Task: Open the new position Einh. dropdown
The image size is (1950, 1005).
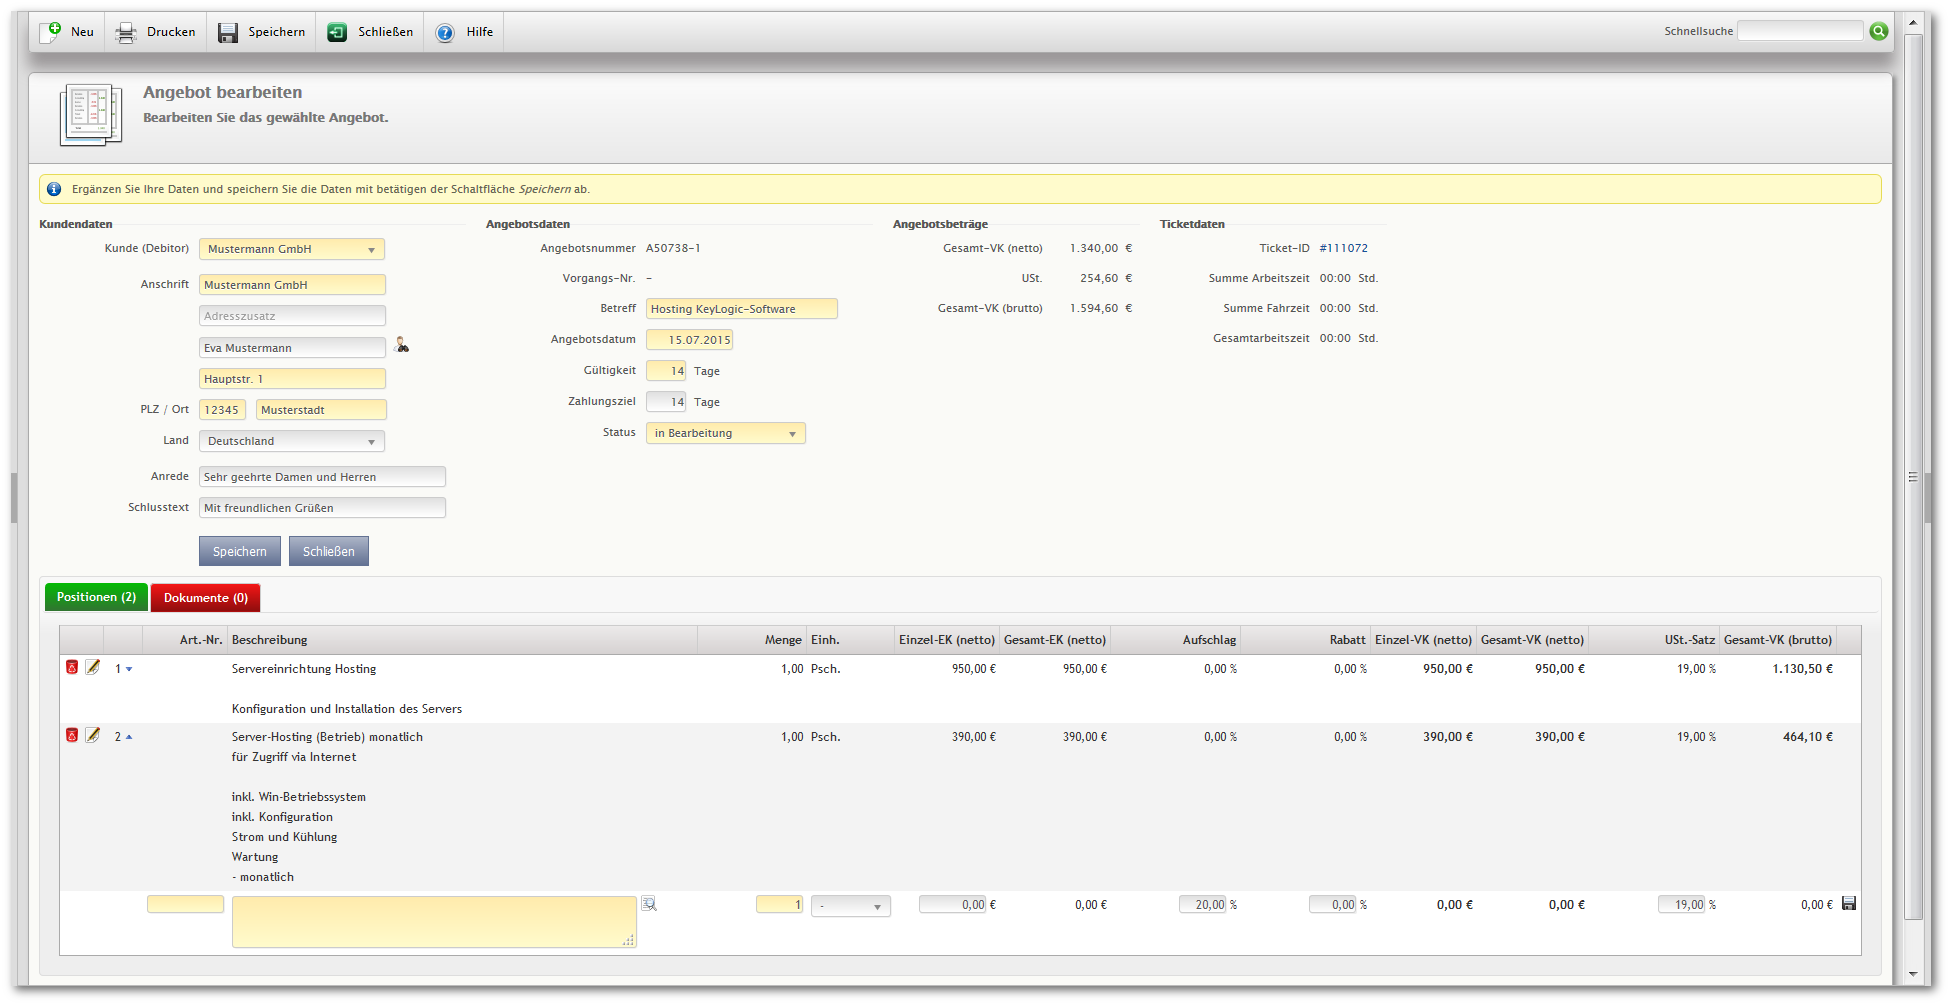Action: pos(850,906)
